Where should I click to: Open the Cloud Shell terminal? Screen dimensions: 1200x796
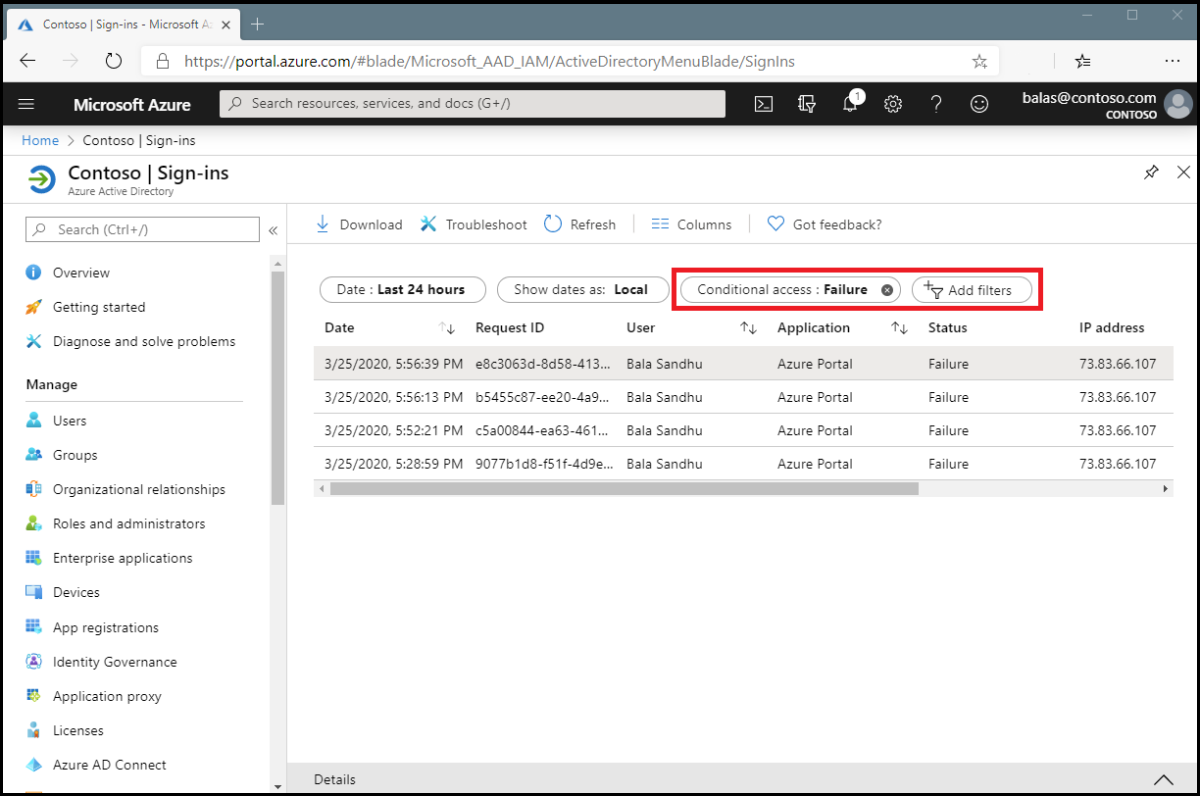coord(763,104)
